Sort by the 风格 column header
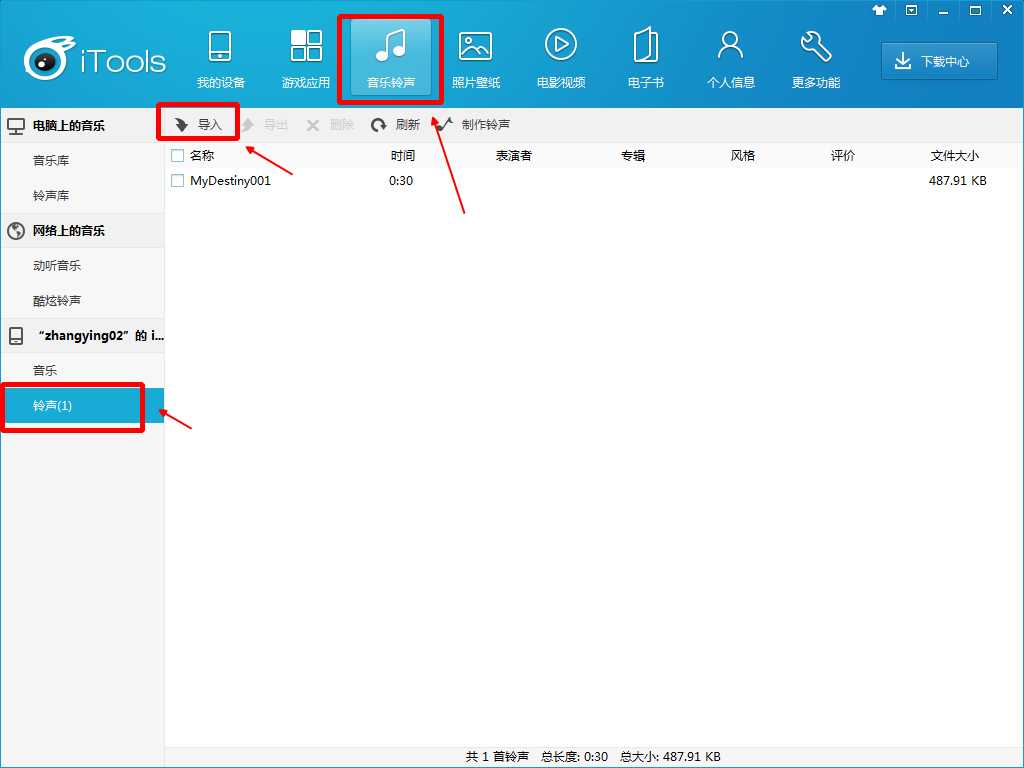Image resolution: width=1024 pixels, height=768 pixels. [743, 155]
